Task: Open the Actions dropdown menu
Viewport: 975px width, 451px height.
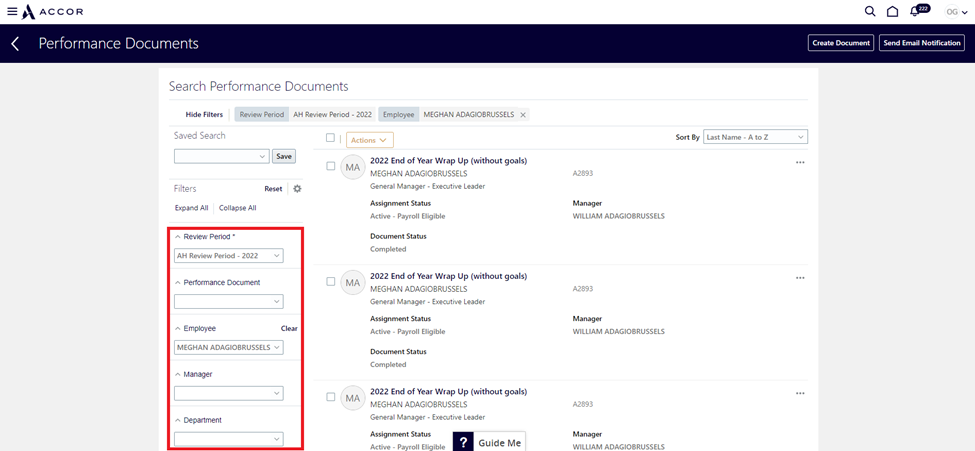Action: [x=370, y=140]
